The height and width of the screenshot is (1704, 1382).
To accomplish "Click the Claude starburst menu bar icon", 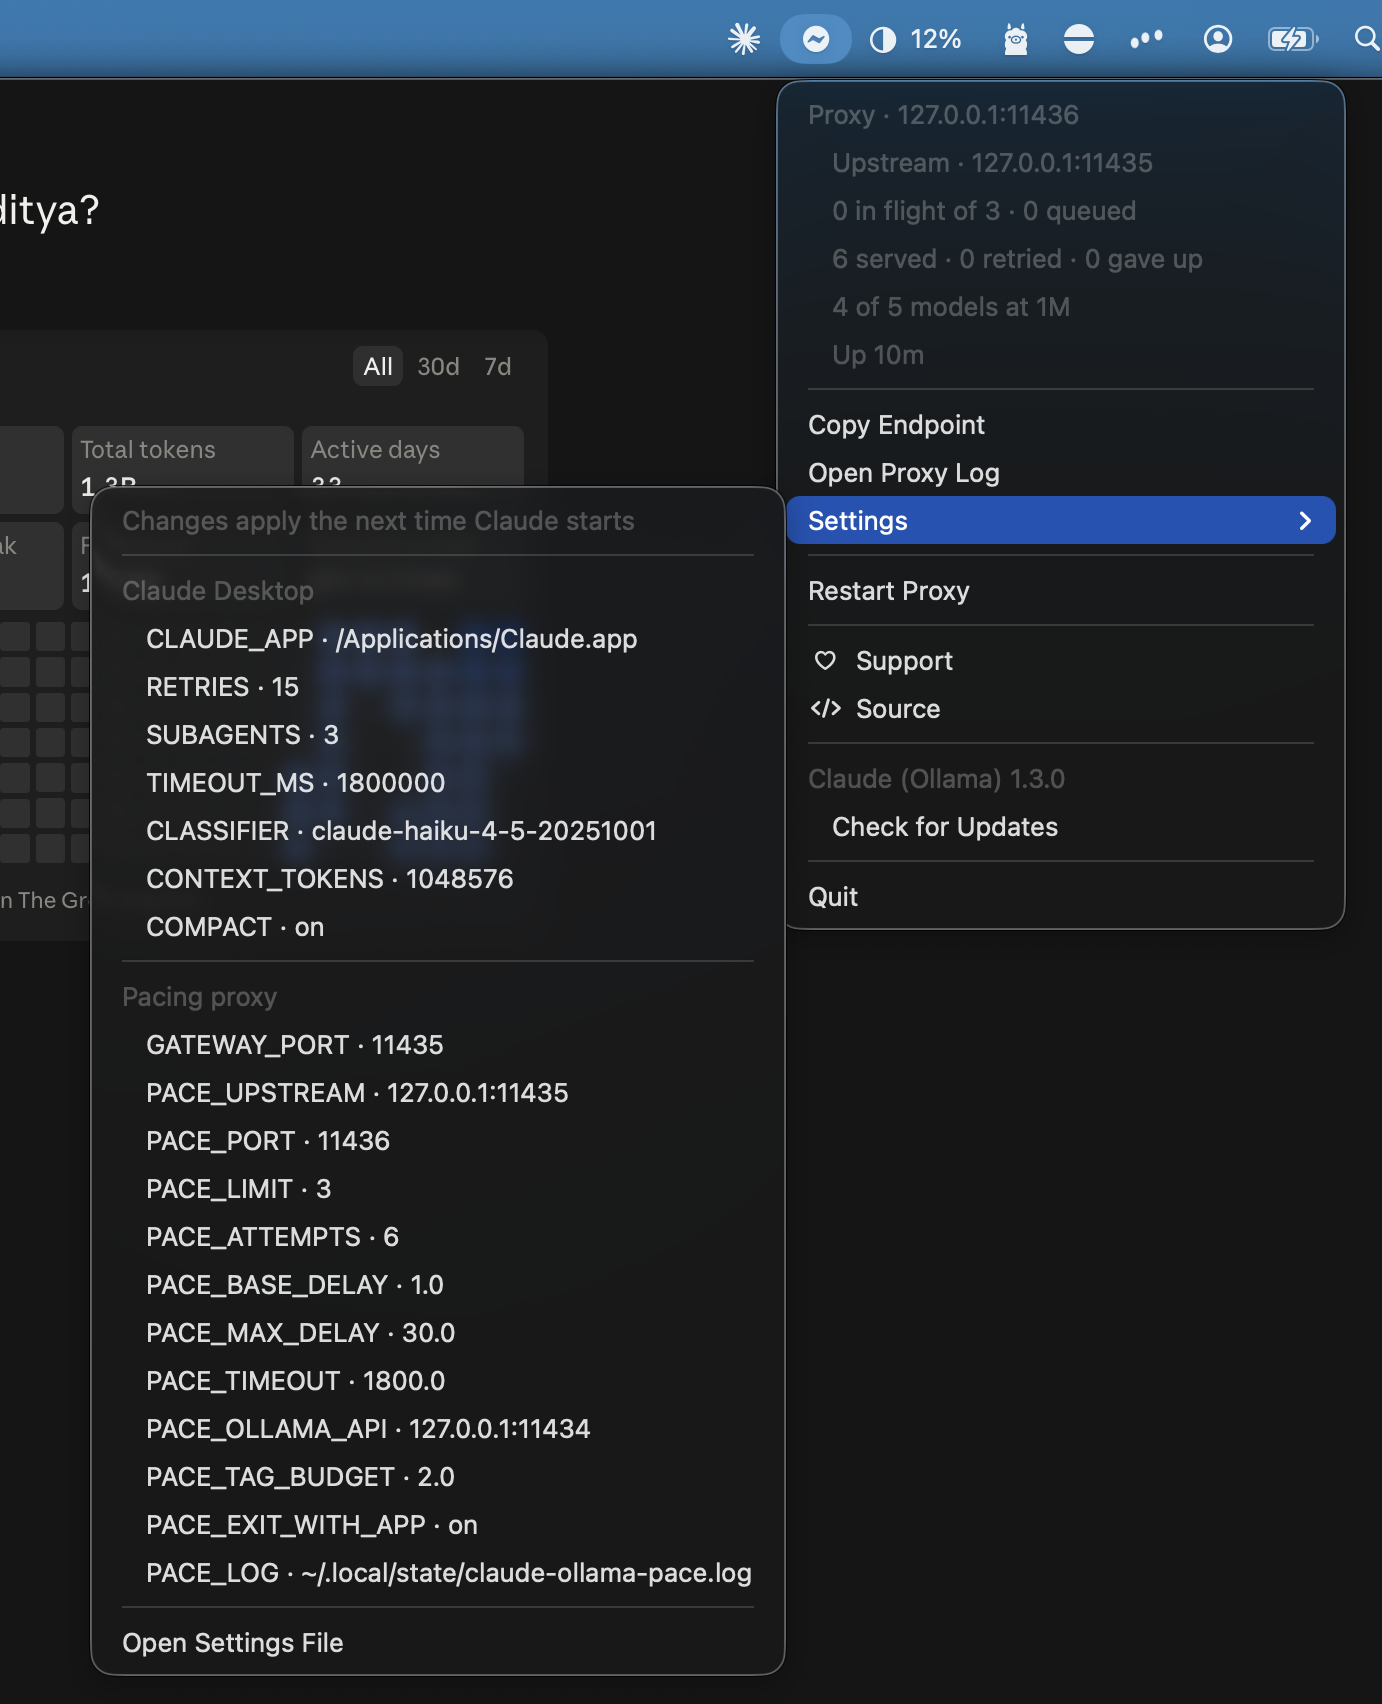I will tap(744, 39).
